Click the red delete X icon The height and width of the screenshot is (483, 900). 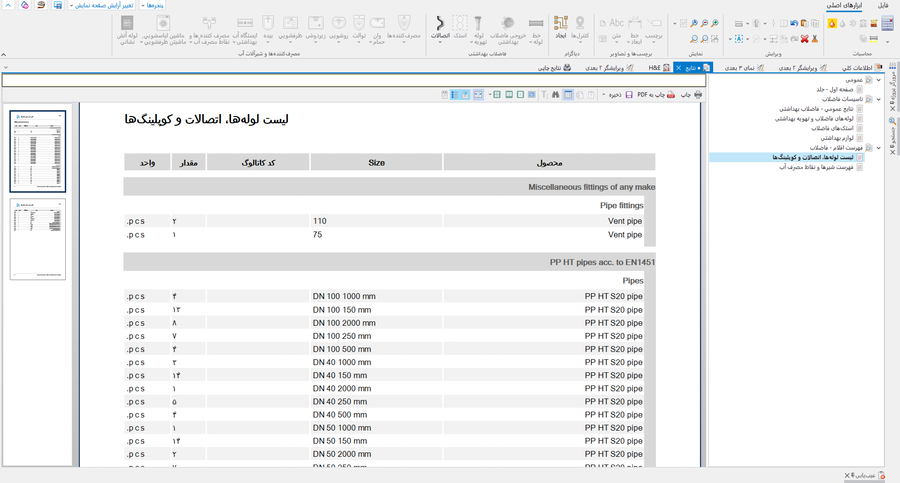(x=804, y=38)
